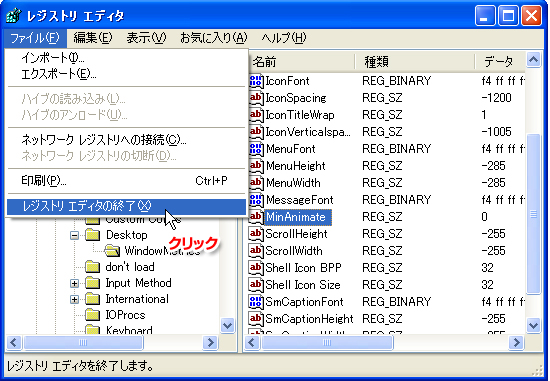
Task: Select the IconTitleWrap value name
Action: (300, 115)
